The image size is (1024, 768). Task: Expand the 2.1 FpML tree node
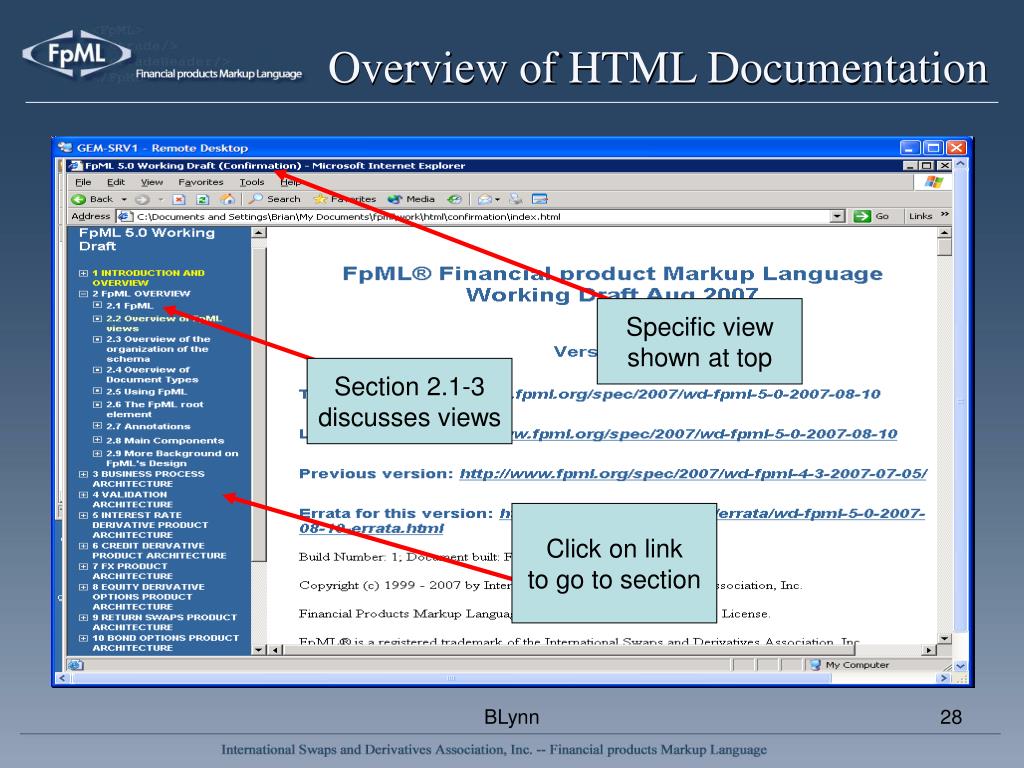coord(97,305)
